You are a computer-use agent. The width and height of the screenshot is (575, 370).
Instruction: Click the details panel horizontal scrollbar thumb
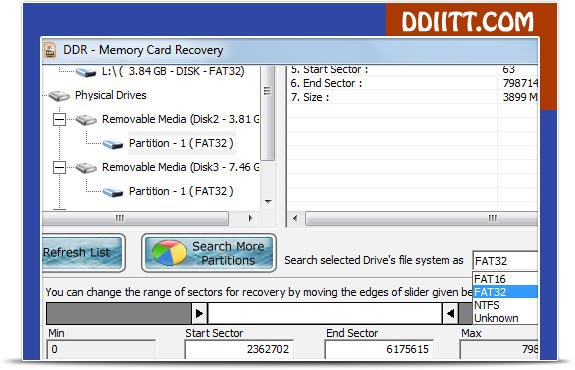pyautogui.click(x=422, y=219)
